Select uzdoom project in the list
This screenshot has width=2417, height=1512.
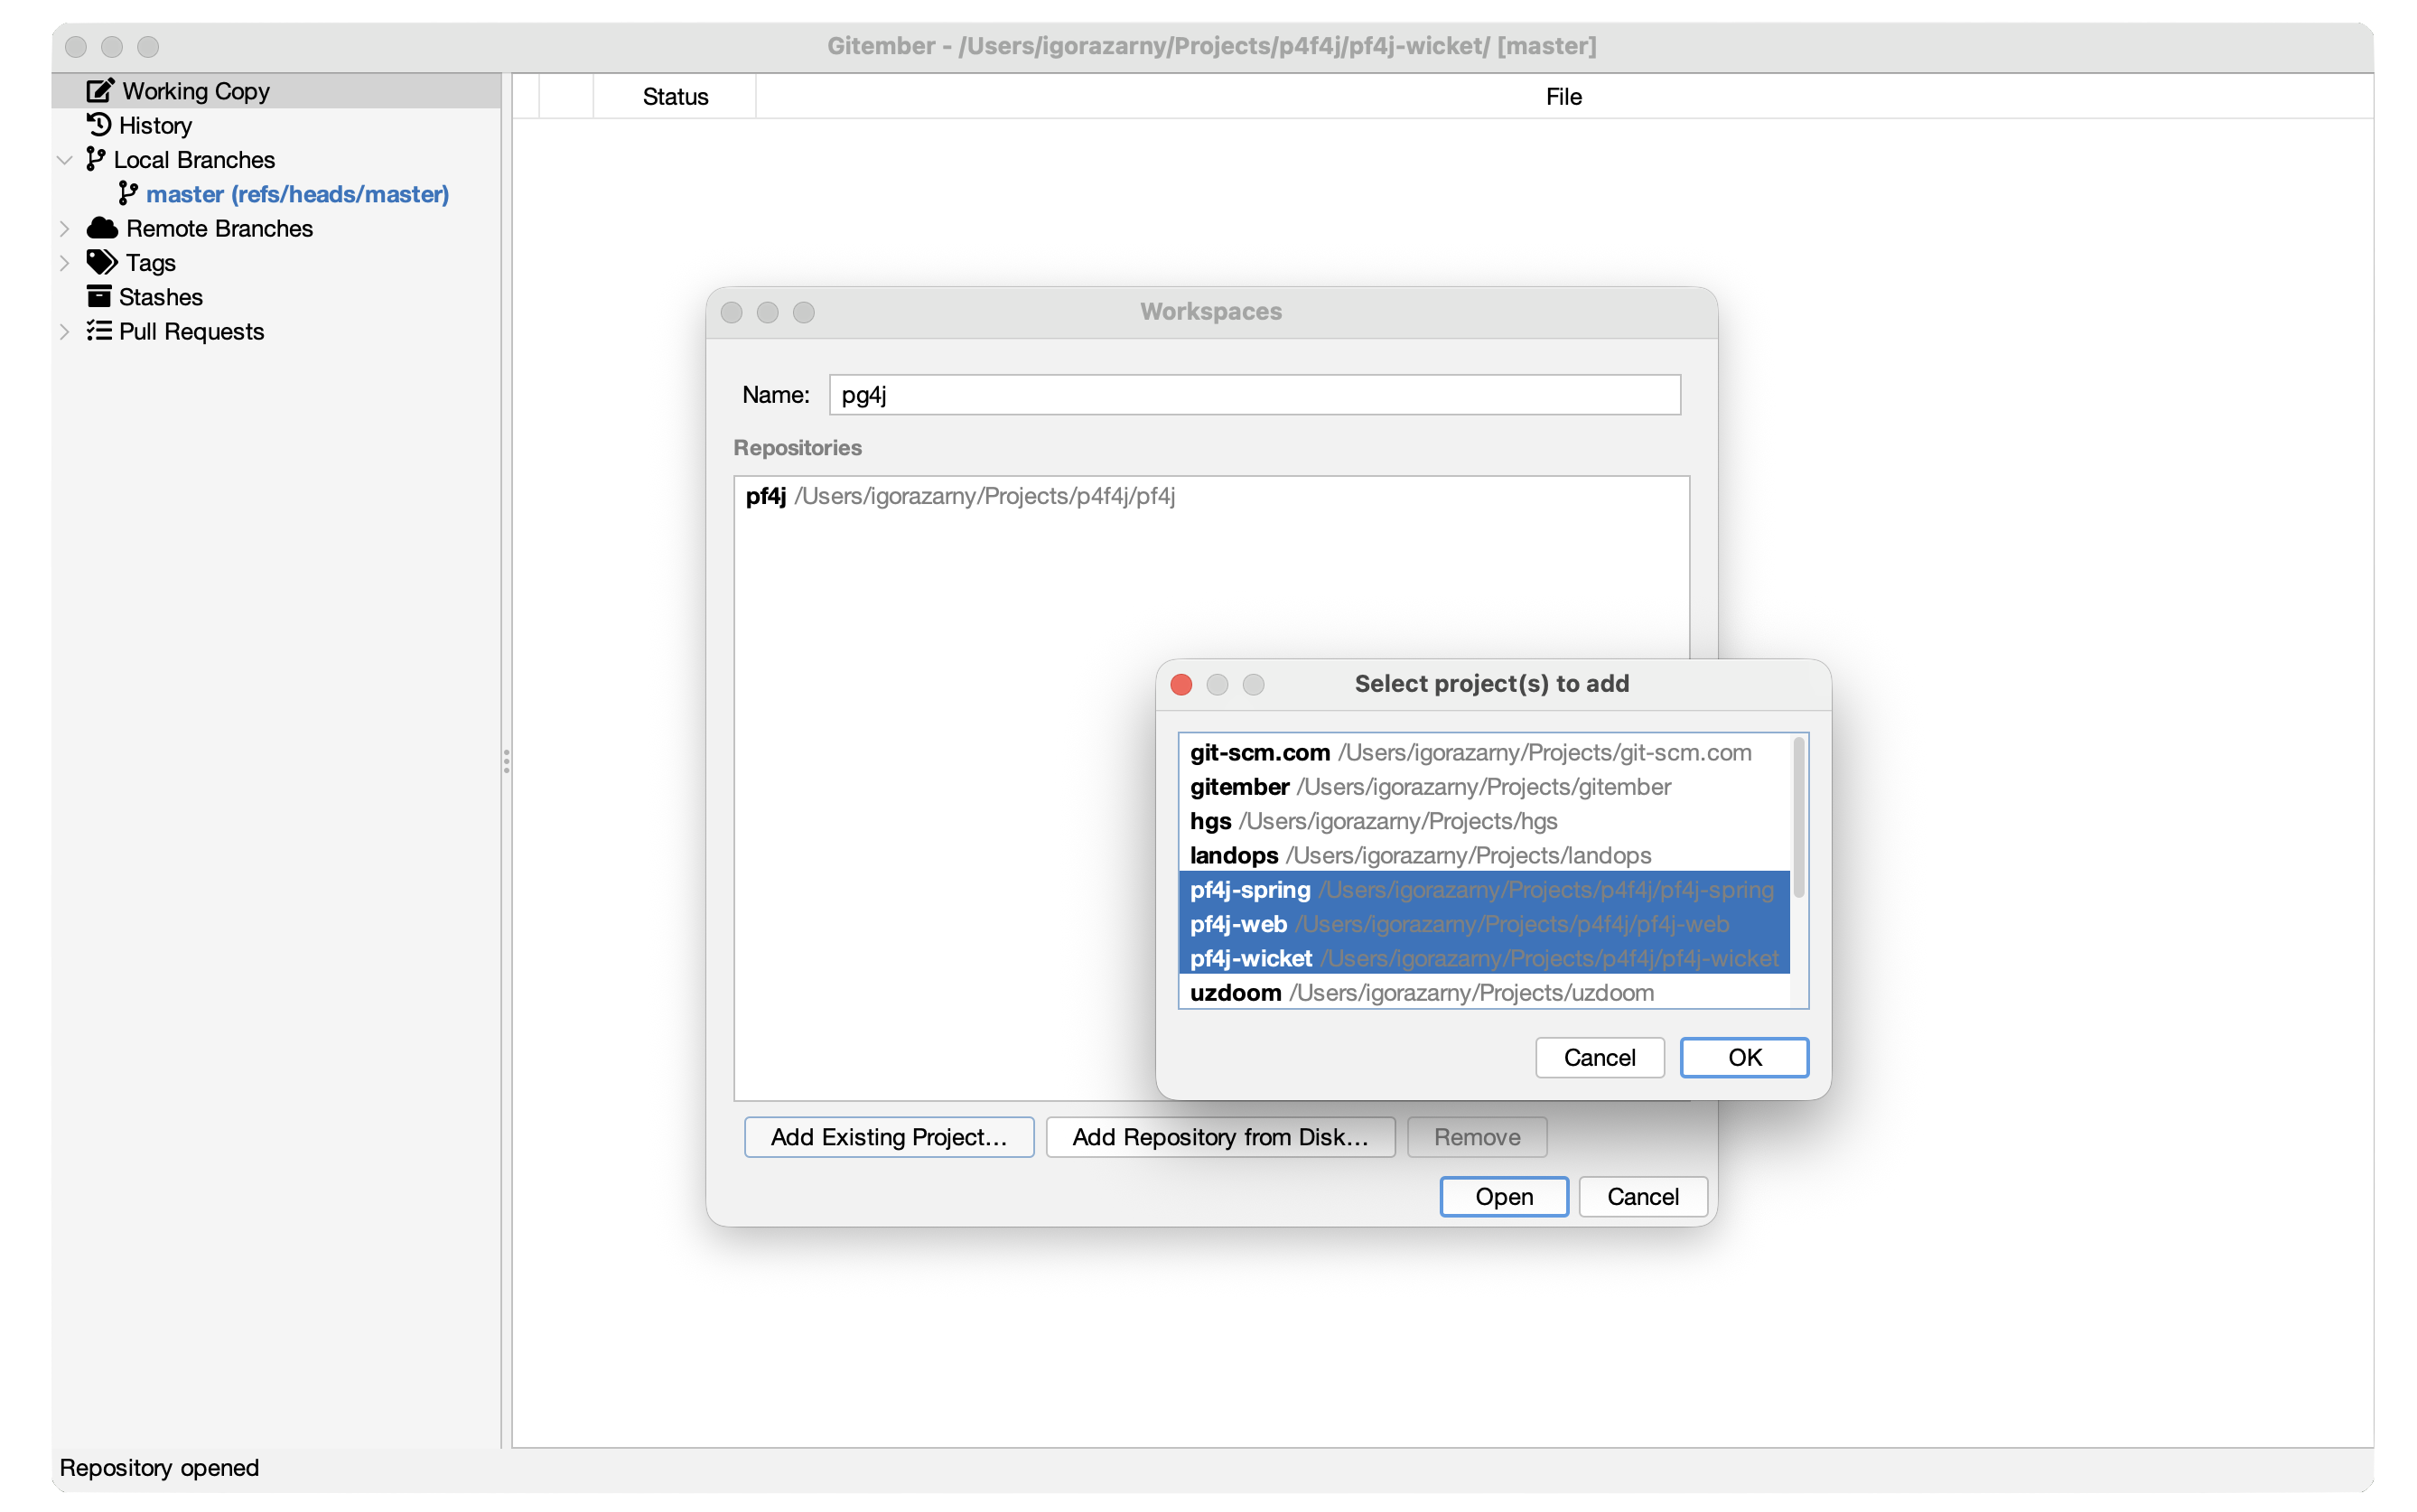pos(1484,993)
